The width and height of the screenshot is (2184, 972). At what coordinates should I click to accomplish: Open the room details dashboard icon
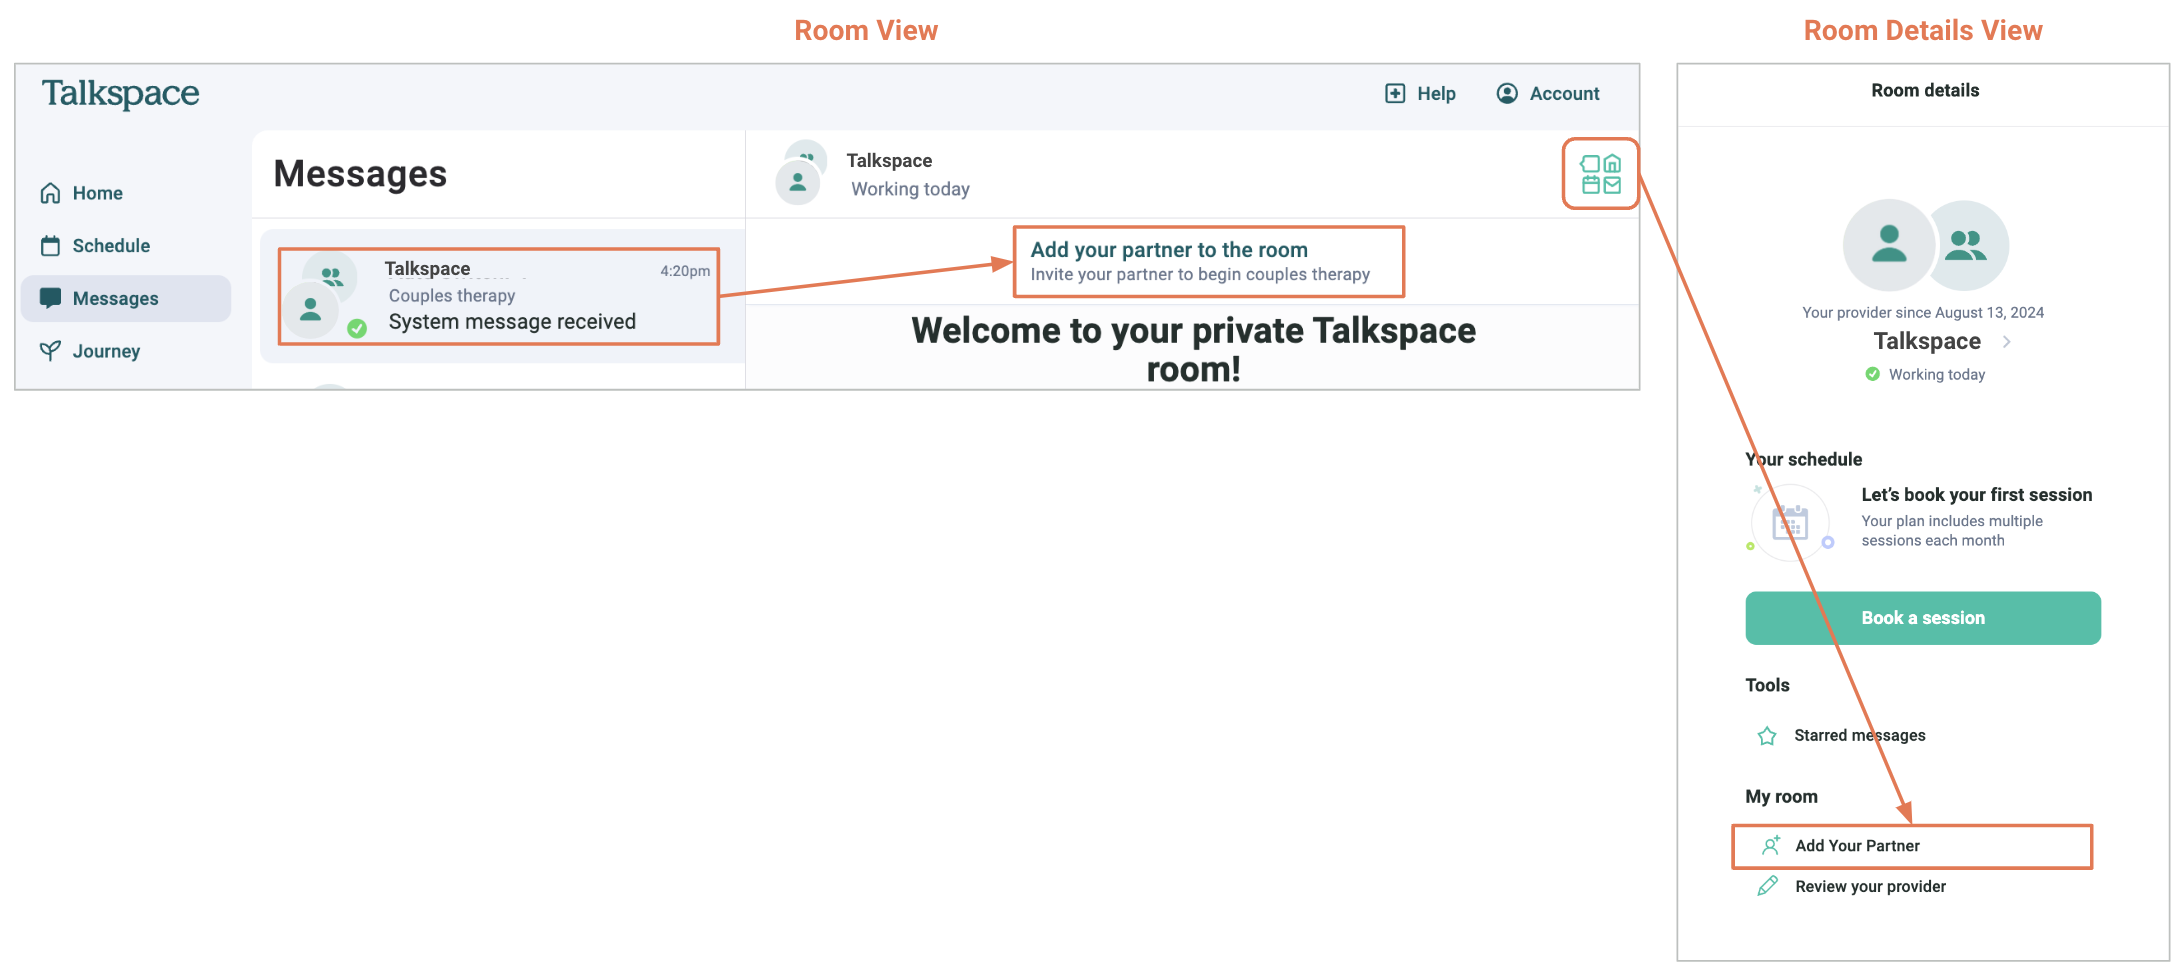click(x=1600, y=174)
